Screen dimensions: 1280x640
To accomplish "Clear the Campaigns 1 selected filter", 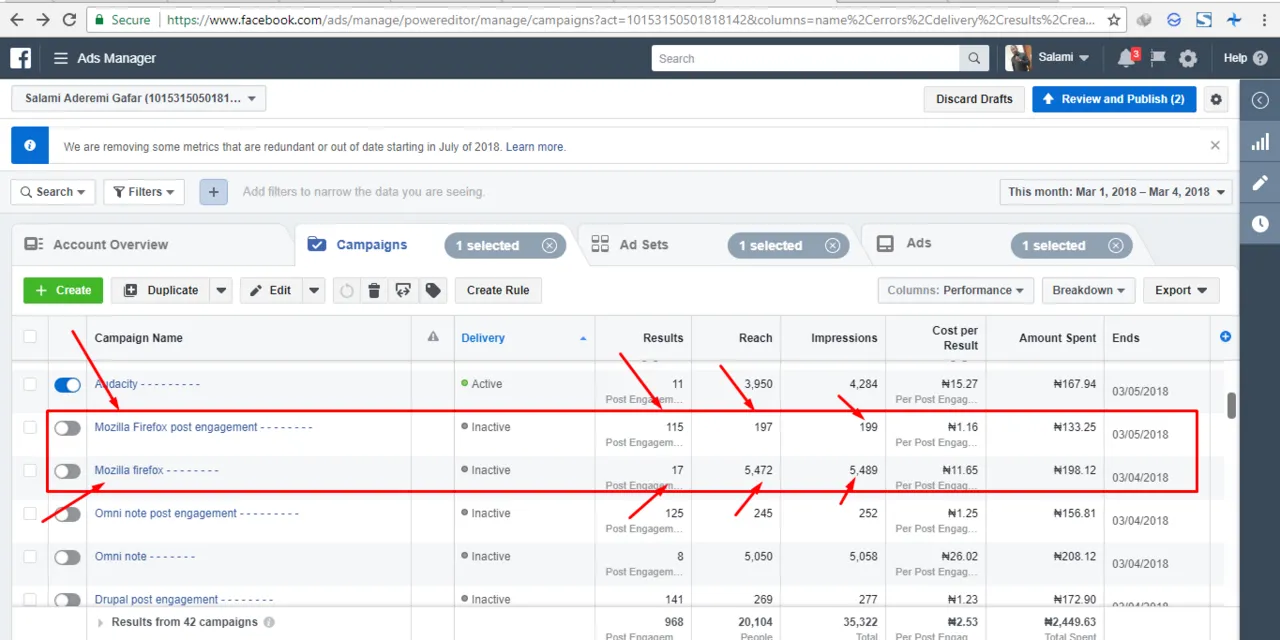I will coord(550,245).
